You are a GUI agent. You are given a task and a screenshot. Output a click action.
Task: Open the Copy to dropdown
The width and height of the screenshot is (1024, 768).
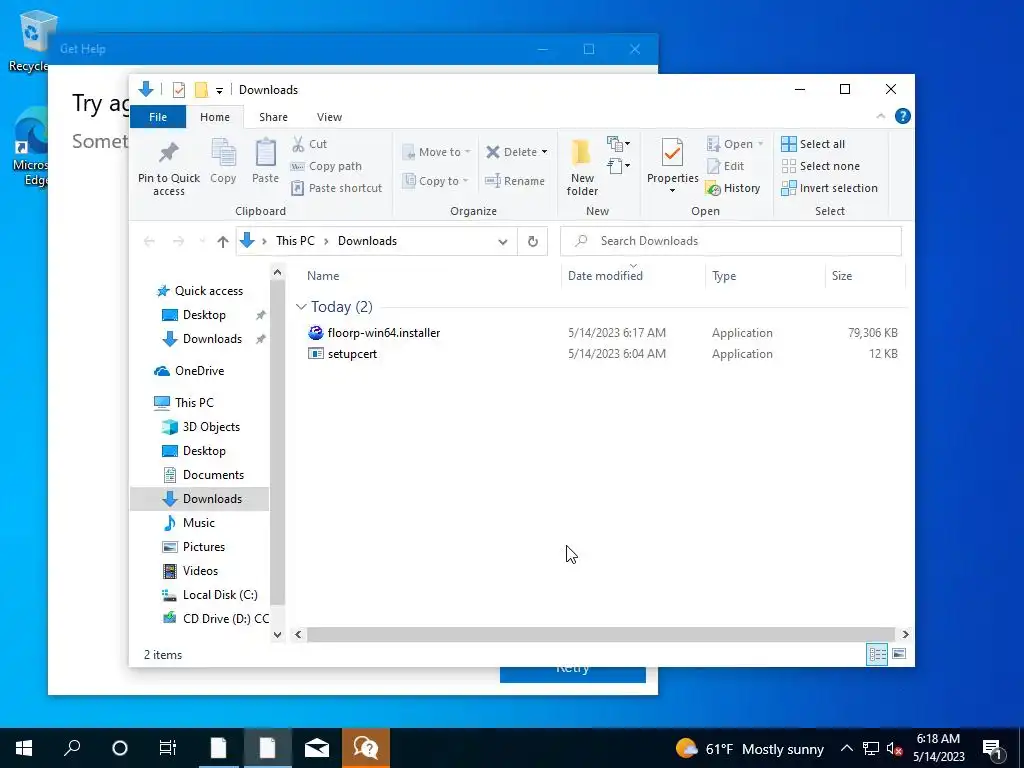[x=436, y=181]
